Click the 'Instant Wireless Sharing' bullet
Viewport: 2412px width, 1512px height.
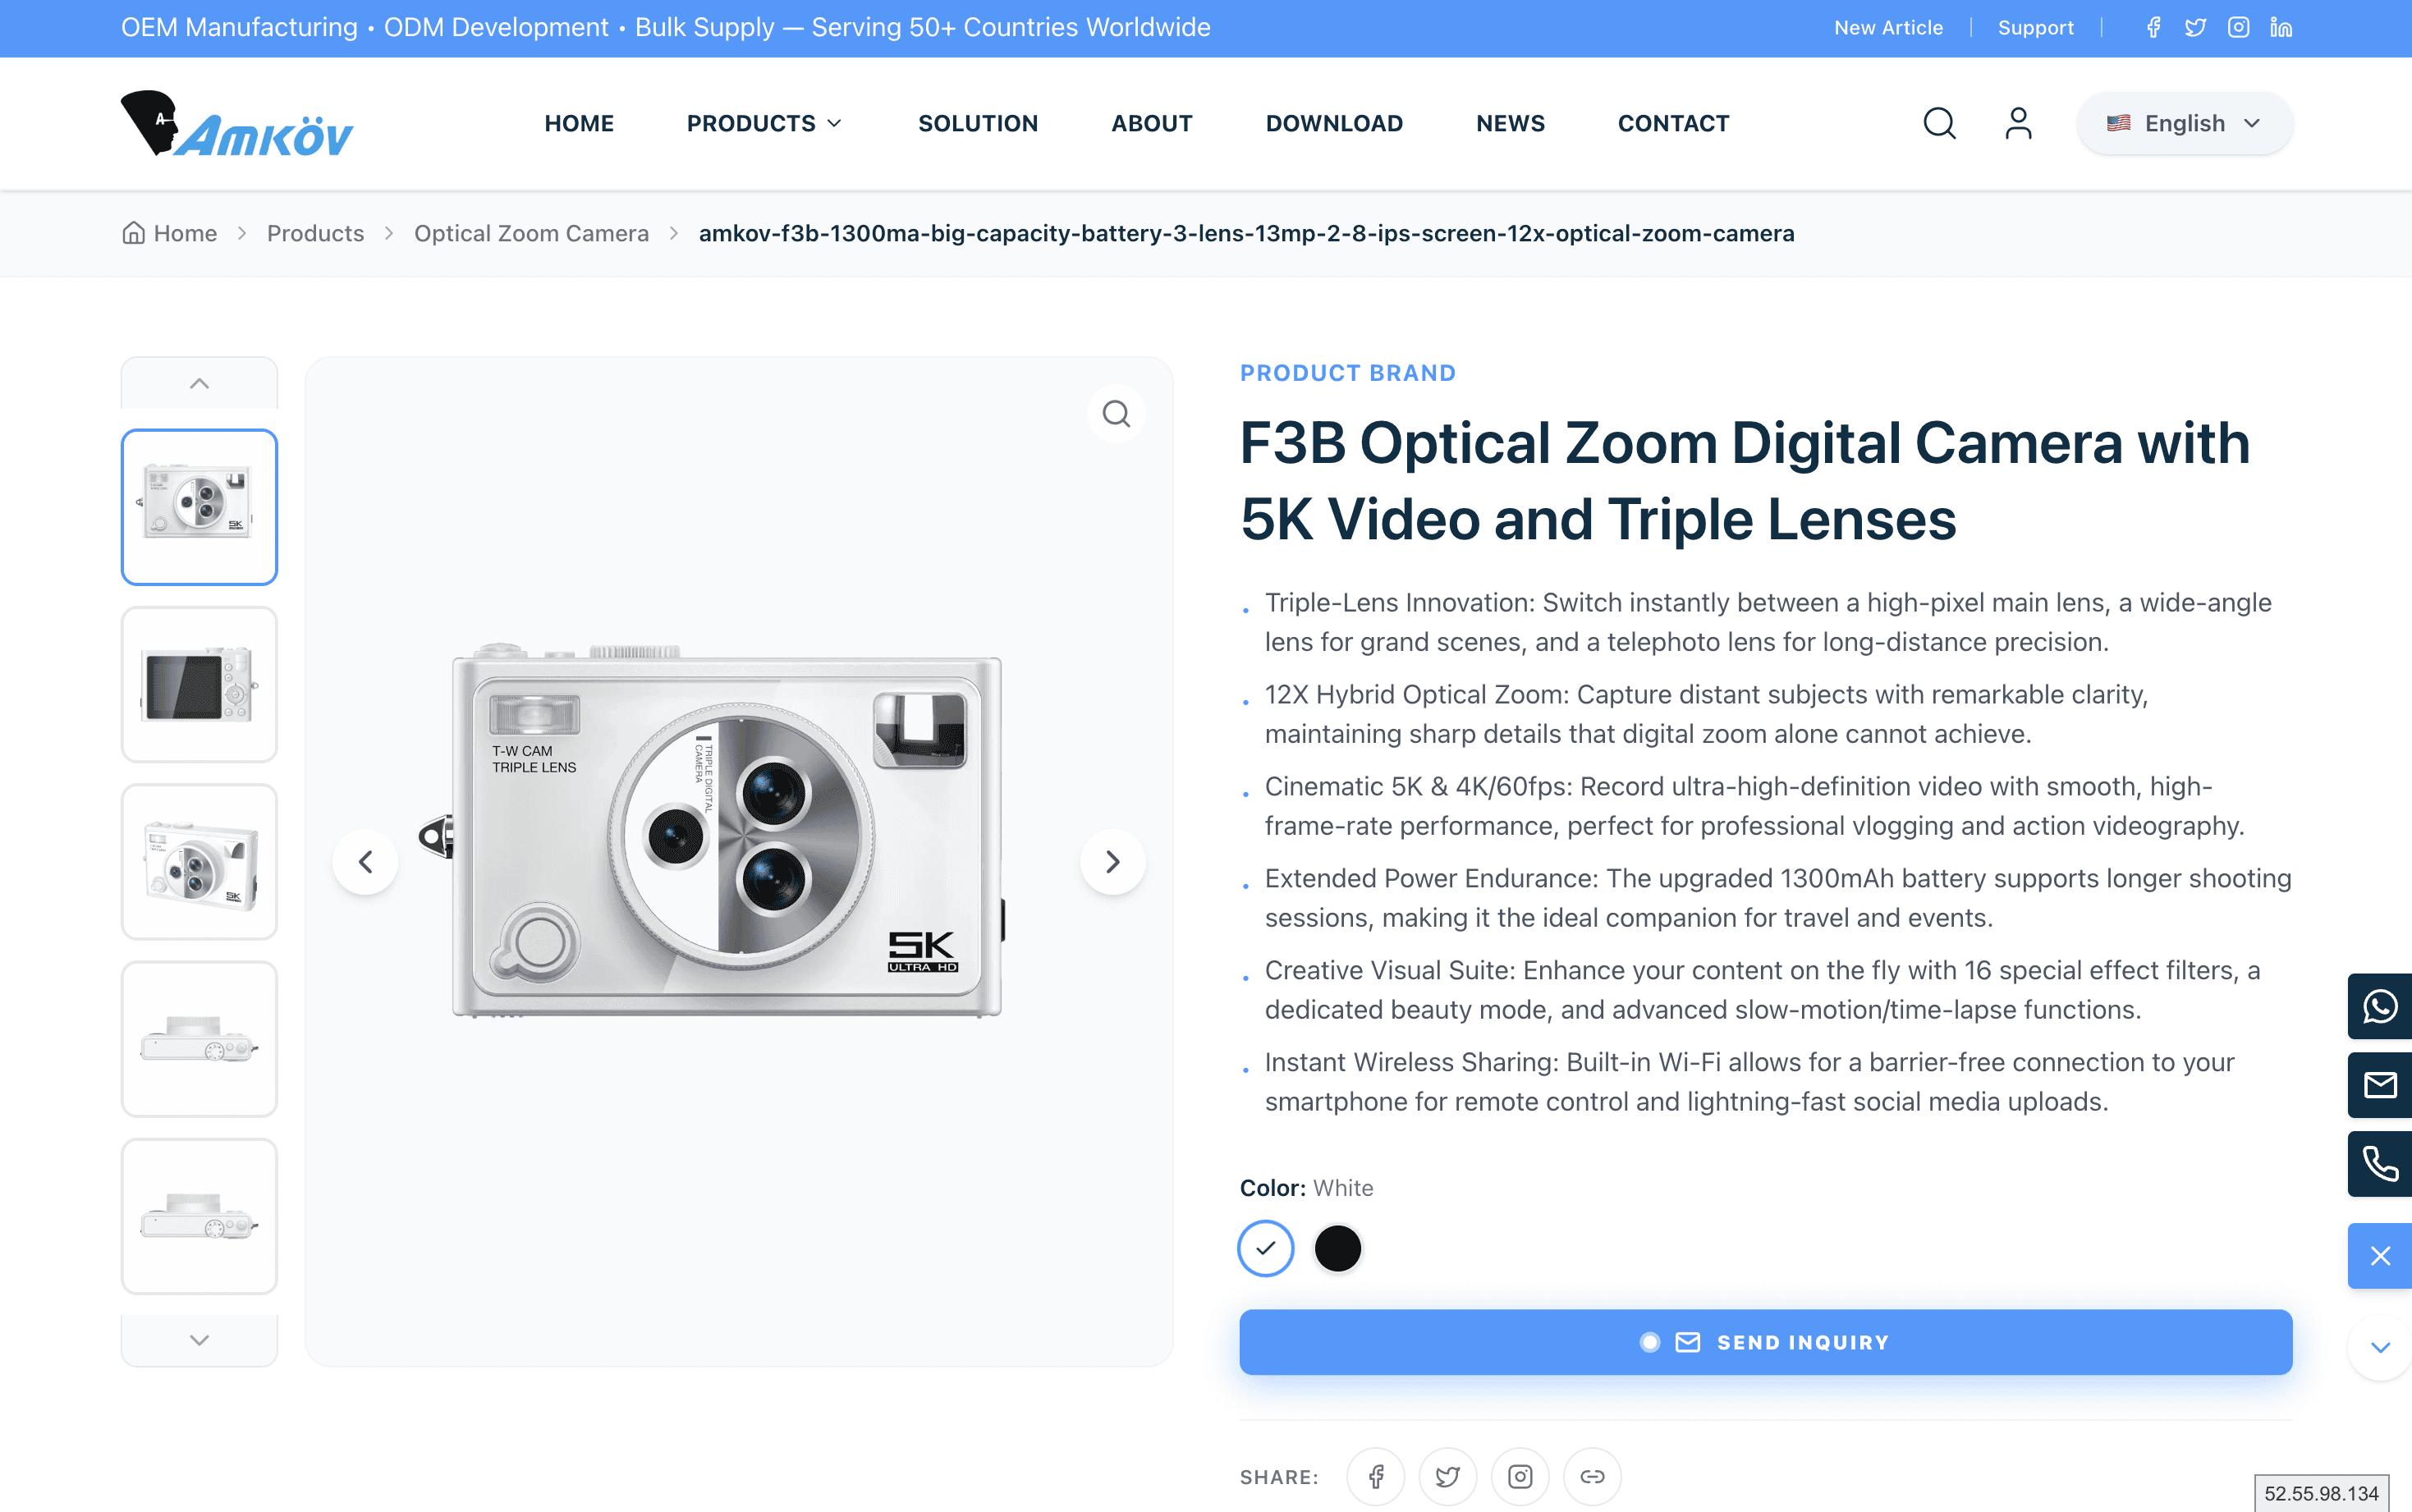point(1749,1082)
